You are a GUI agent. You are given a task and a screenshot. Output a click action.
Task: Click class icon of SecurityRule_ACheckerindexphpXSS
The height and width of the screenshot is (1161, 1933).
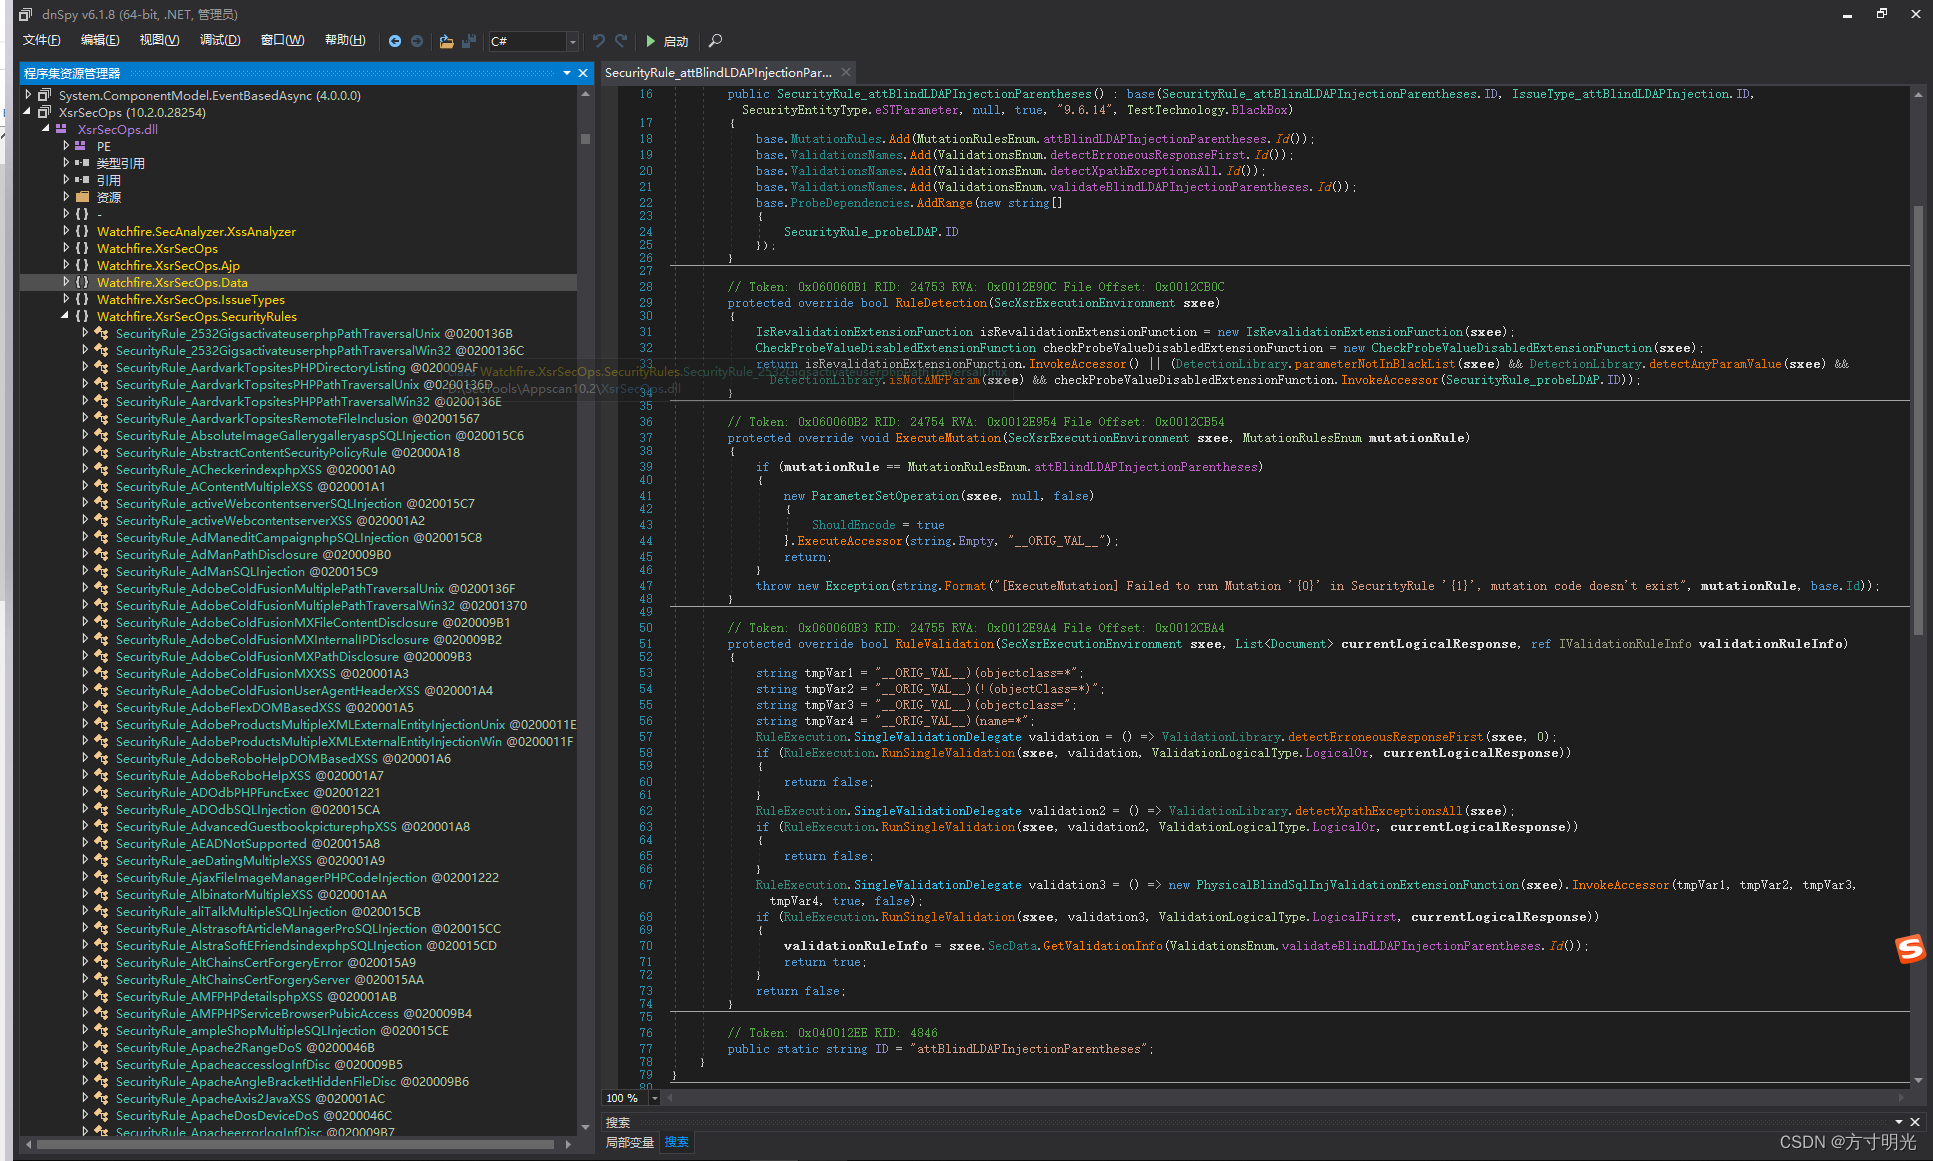pos(101,469)
